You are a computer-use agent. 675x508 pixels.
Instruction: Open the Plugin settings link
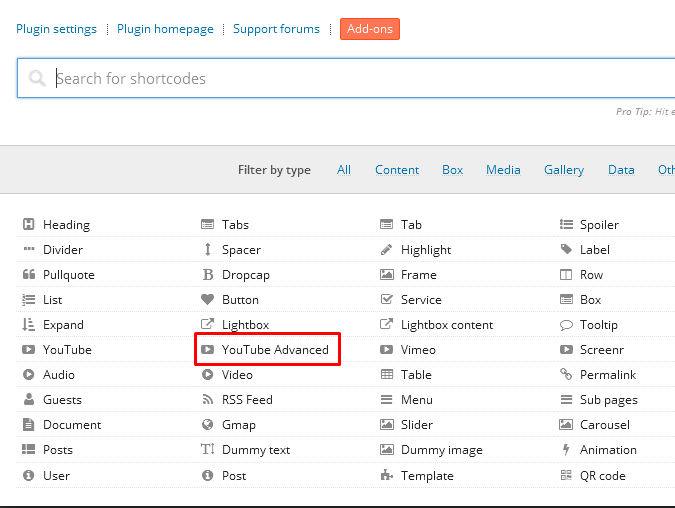[56, 29]
